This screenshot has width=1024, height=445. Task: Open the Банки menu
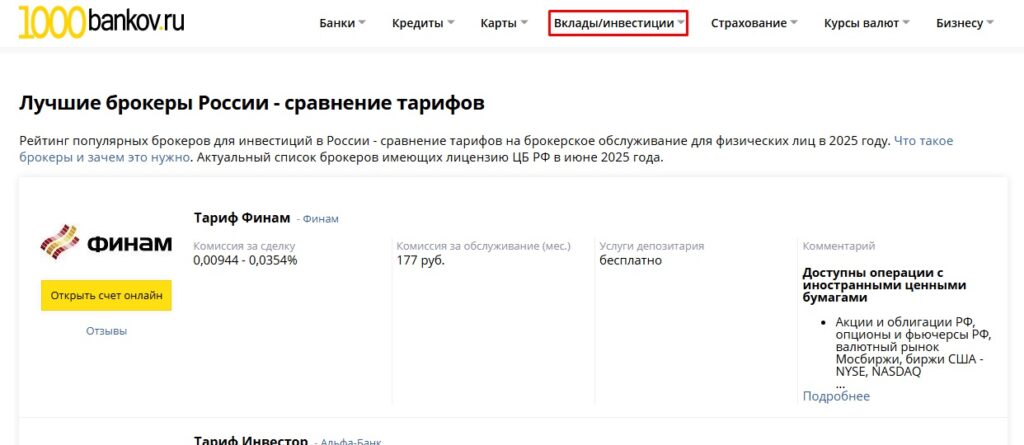pos(342,23)
